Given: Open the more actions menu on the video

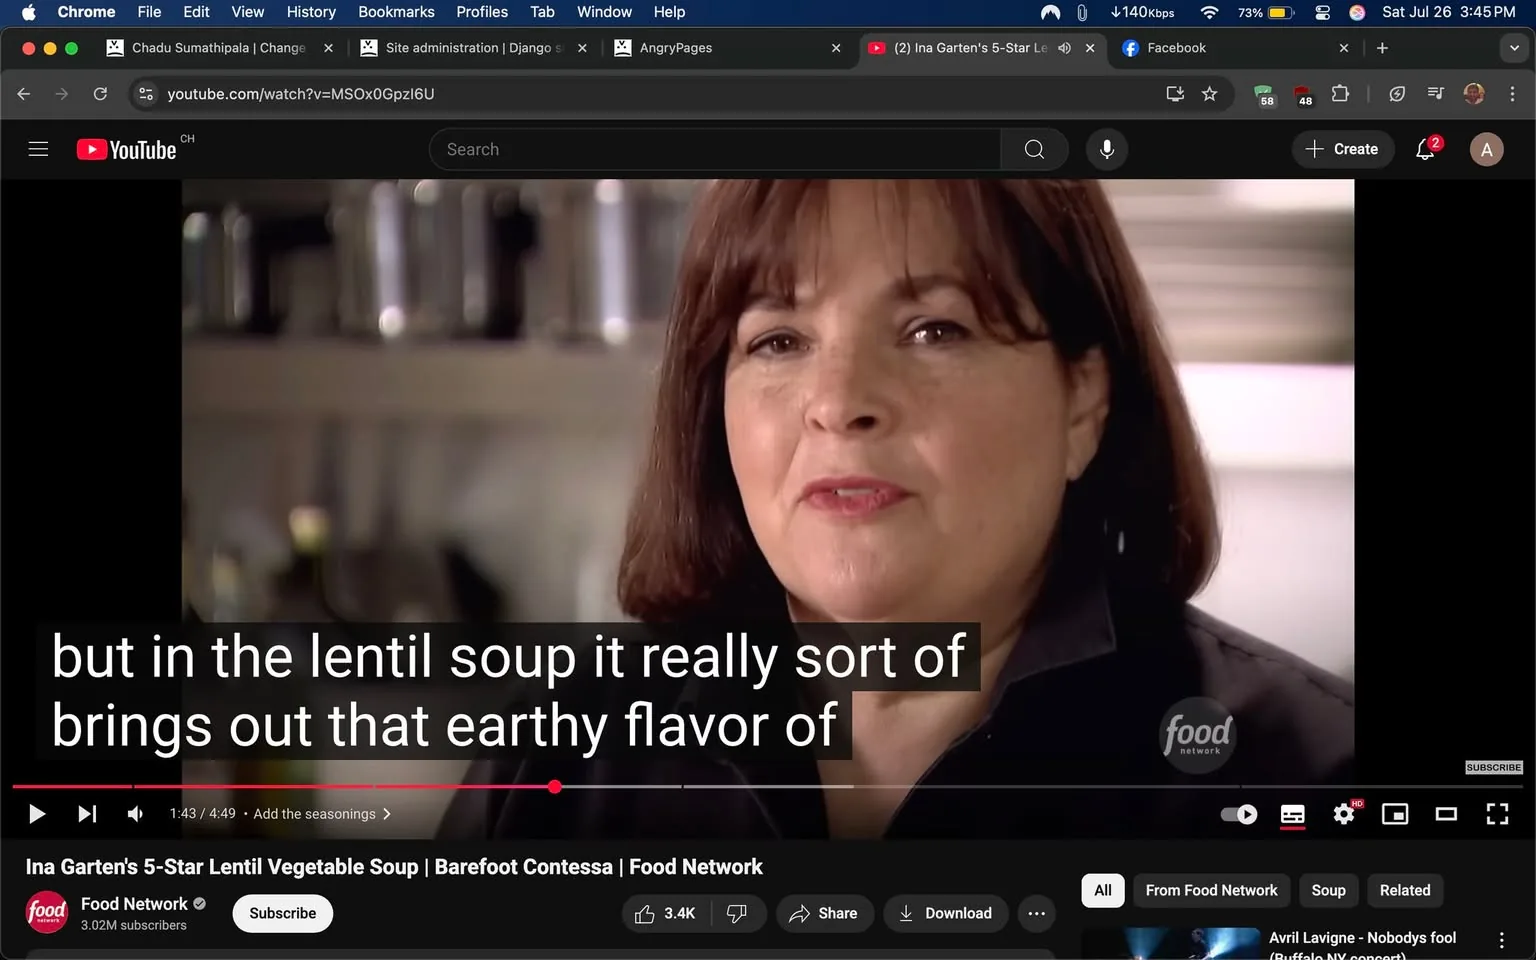Looking at the screenshot, I should 1036,913.
